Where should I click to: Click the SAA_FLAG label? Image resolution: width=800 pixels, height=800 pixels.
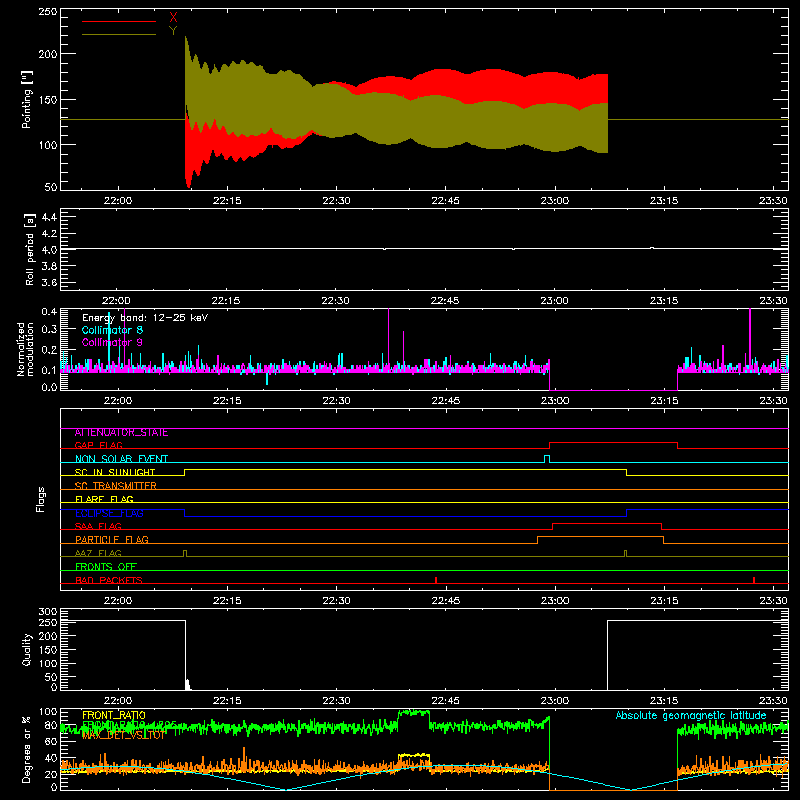98,526
